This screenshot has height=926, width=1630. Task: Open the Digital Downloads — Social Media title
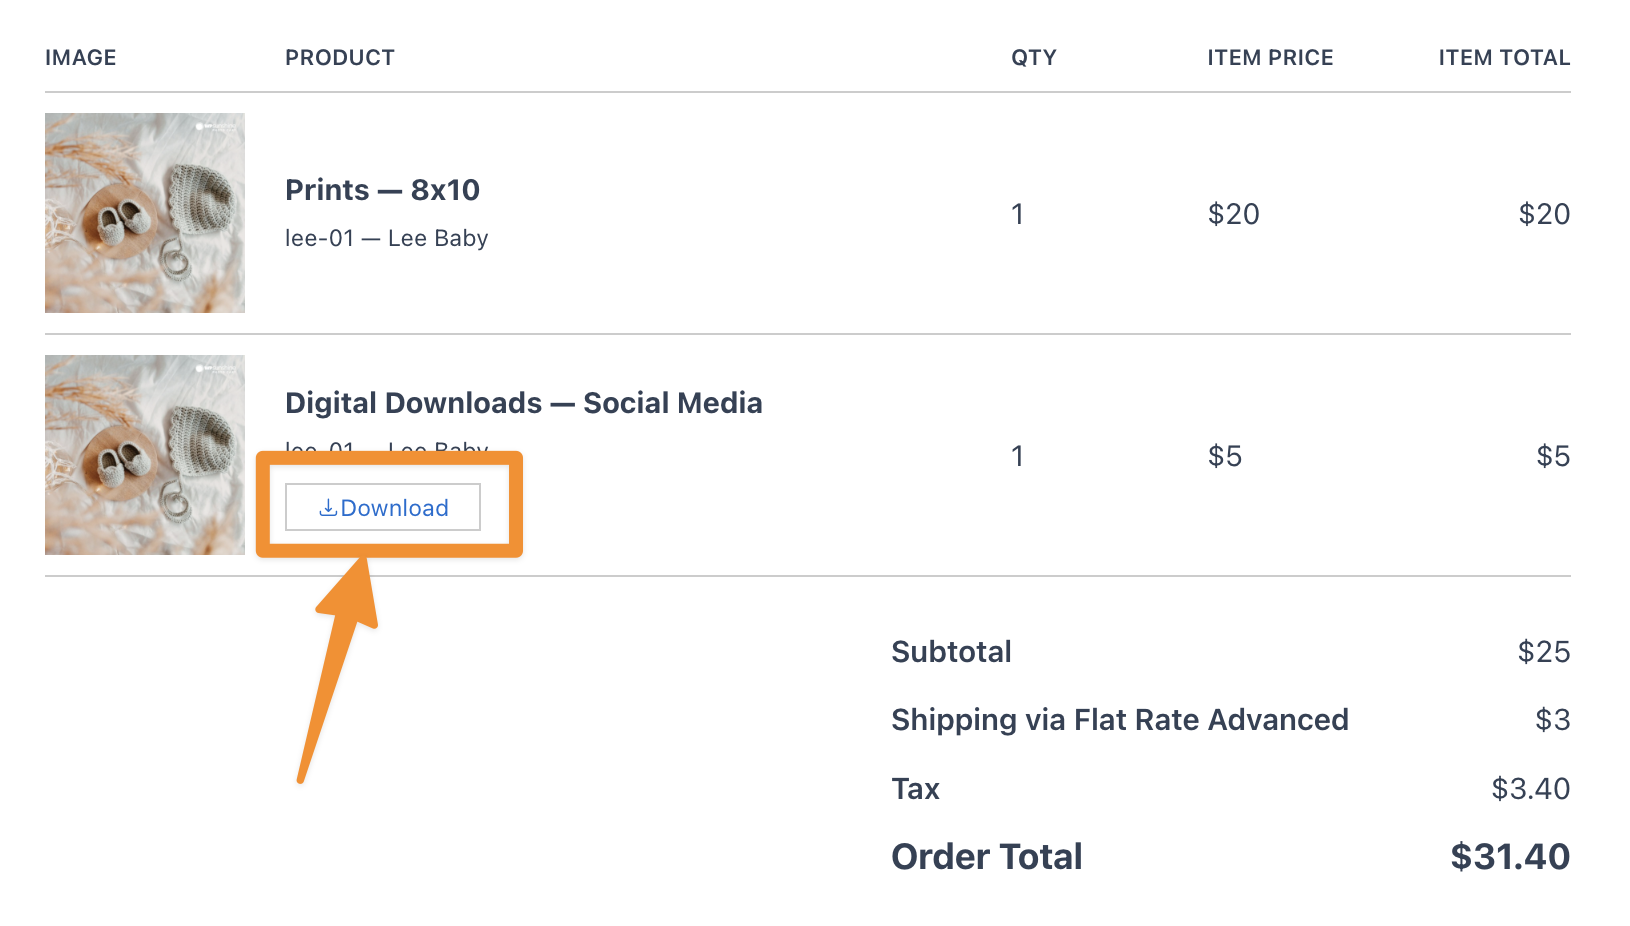pyautogui.click(x=524, y=403)
